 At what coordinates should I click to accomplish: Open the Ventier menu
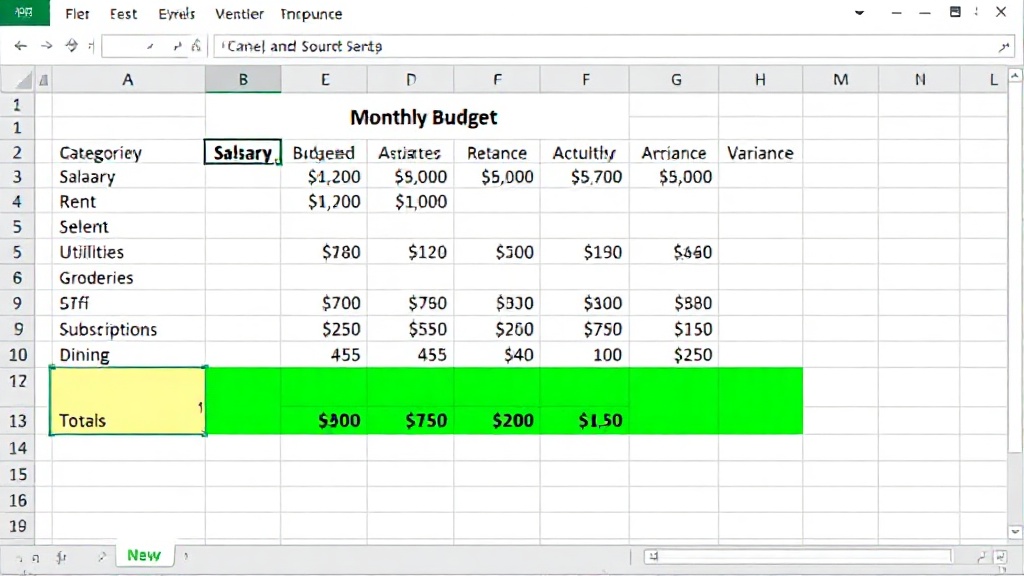pyautogui.click(x=239, y=14)
